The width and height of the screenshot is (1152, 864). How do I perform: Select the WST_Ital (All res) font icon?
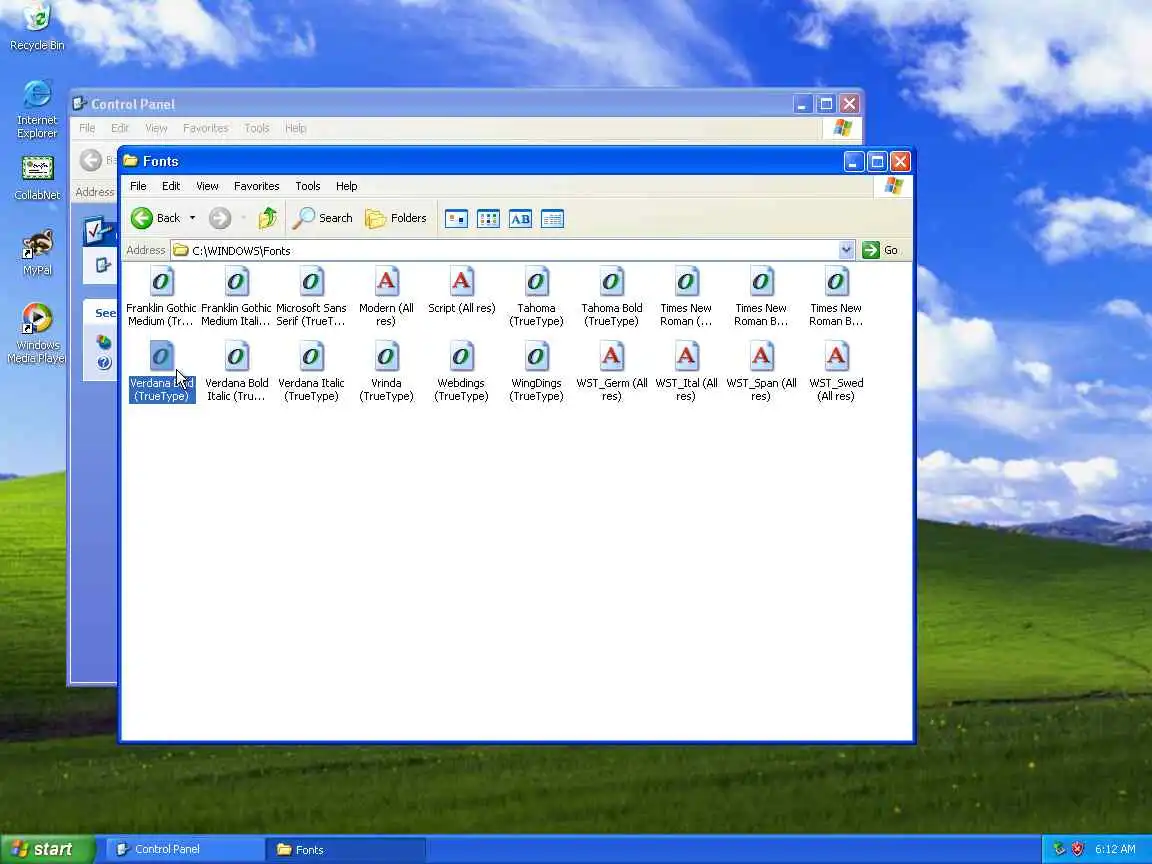tap(686, 357)
